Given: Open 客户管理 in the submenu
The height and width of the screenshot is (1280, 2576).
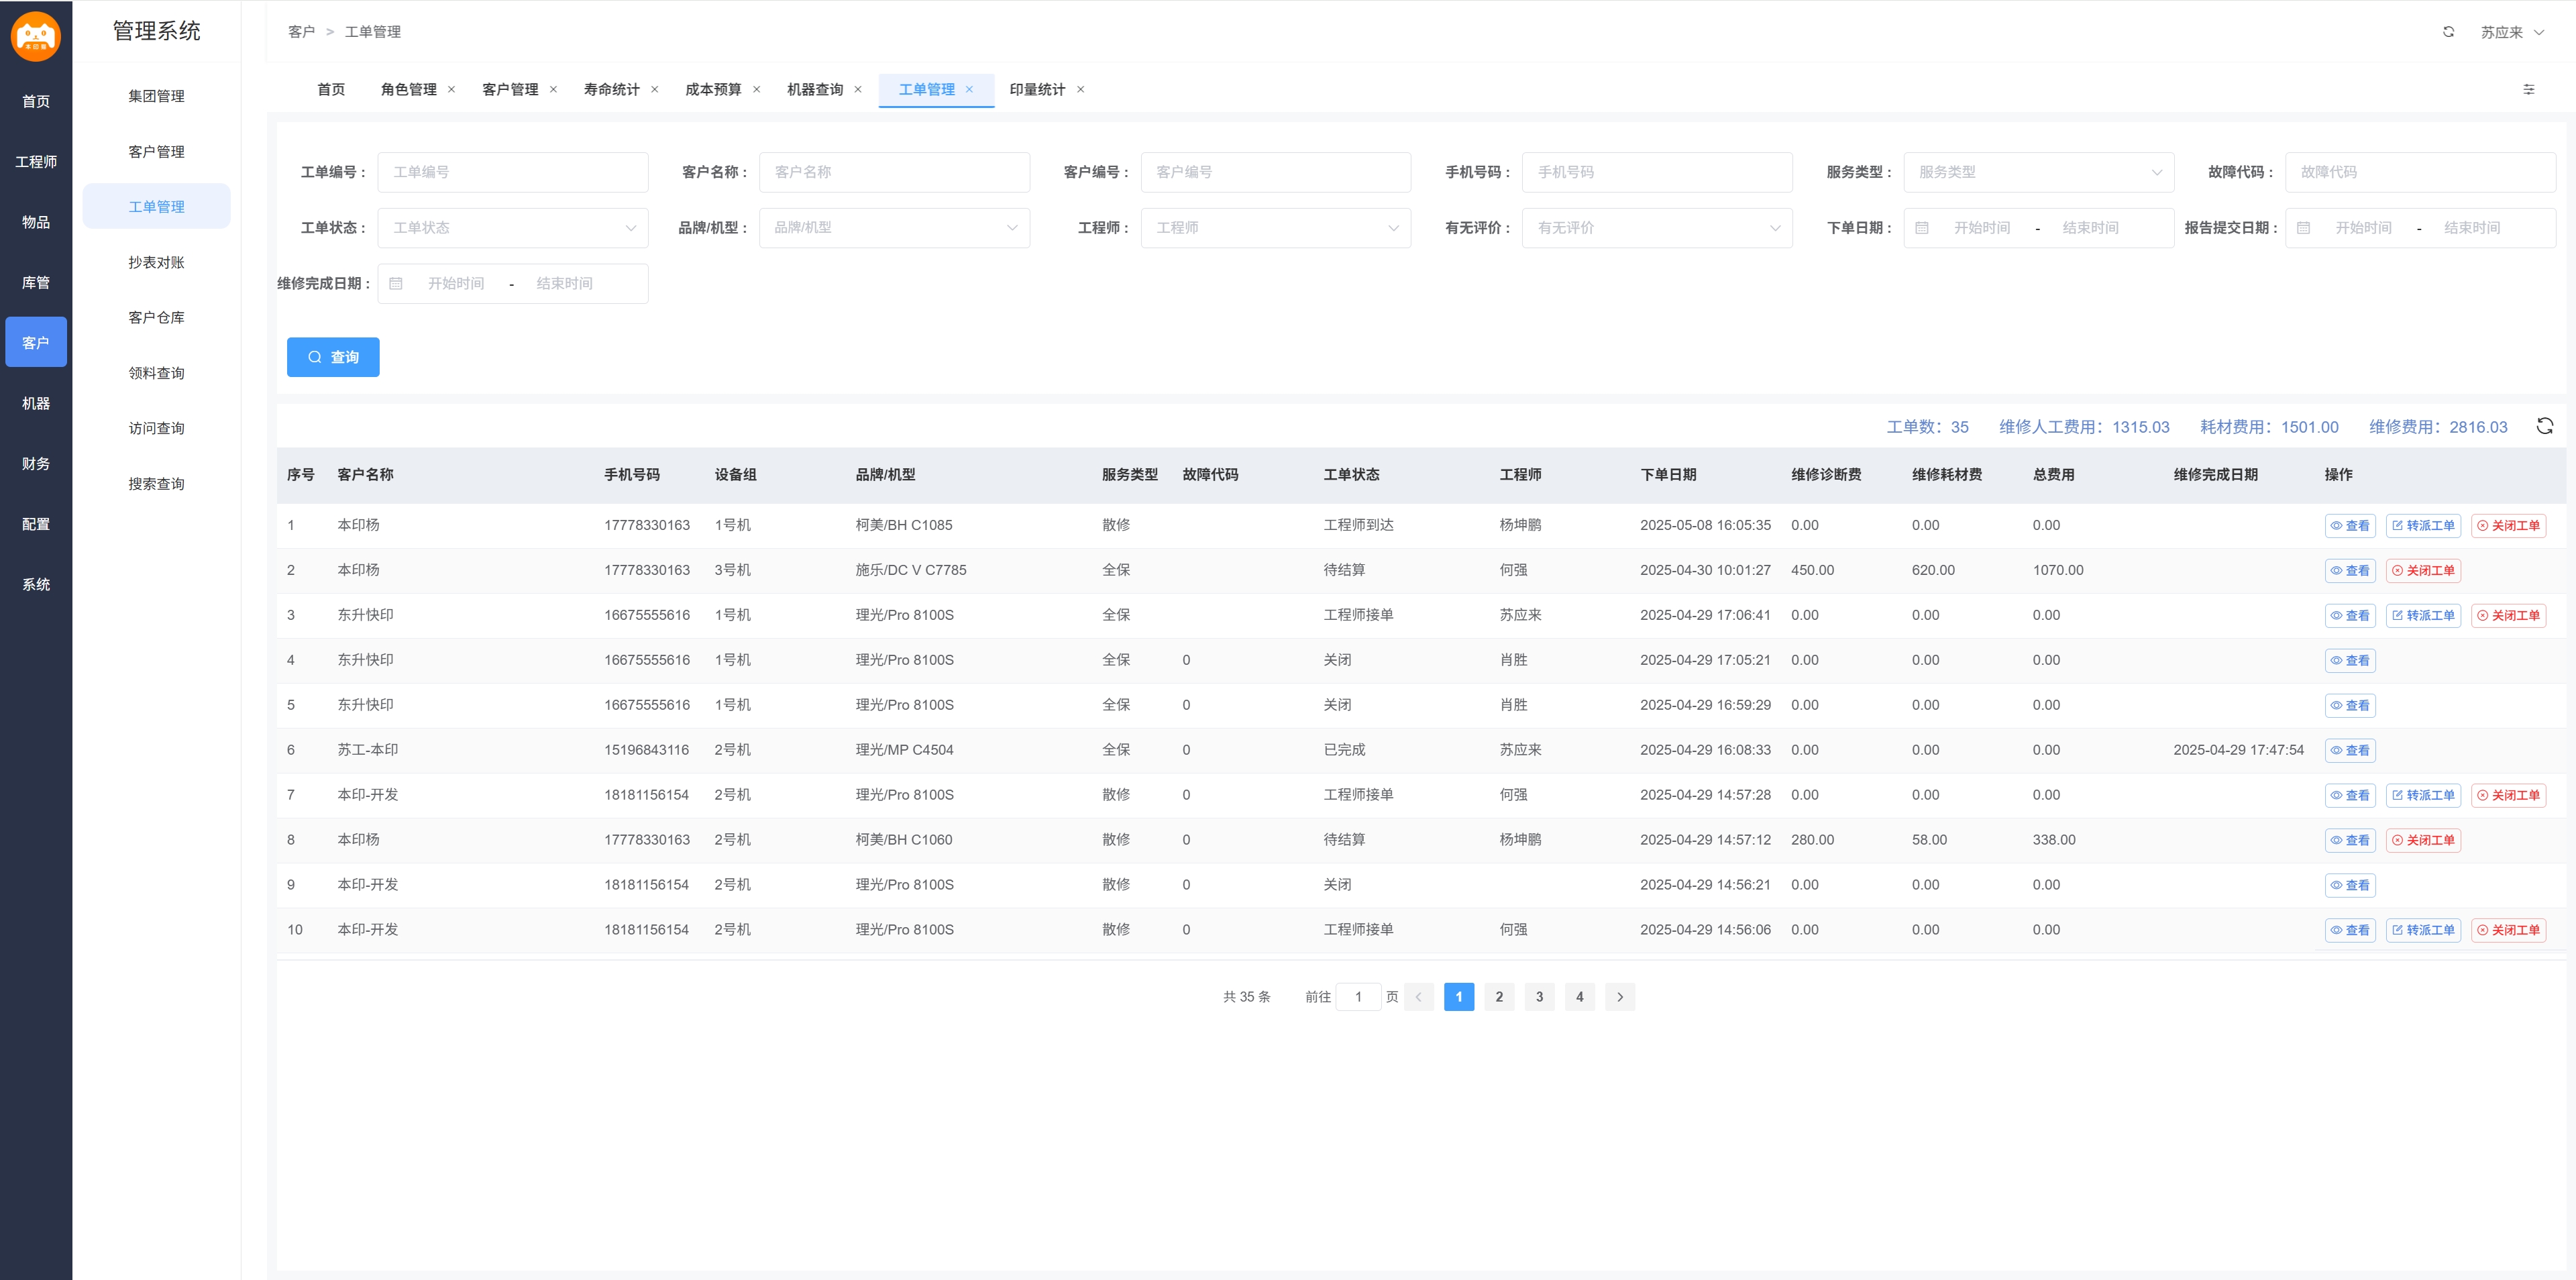Looking at the screenshot, I should [157, 152].
